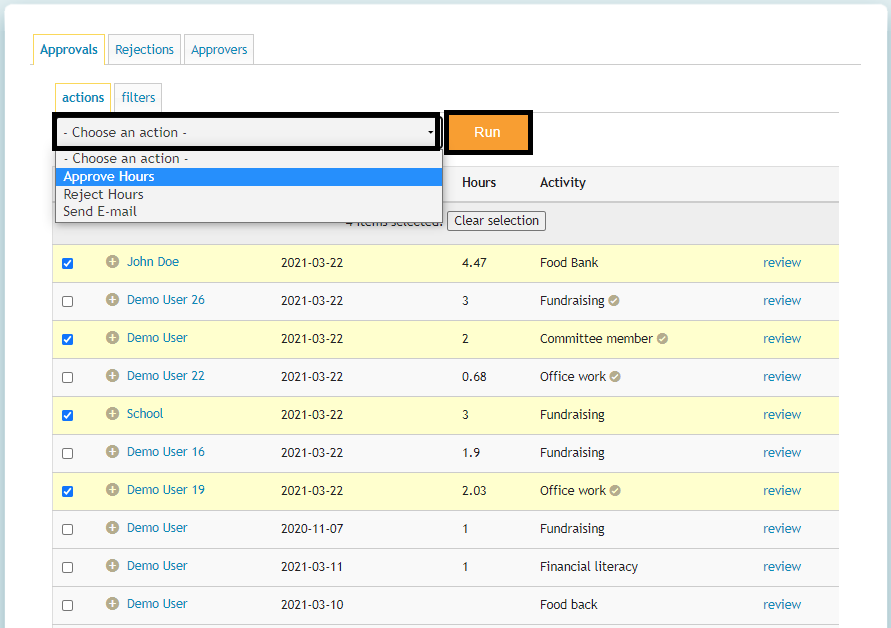The width and height of the screenshot is (891, 628).
Task: Open Demo User 19 profile link
Action: coord(165,490)
